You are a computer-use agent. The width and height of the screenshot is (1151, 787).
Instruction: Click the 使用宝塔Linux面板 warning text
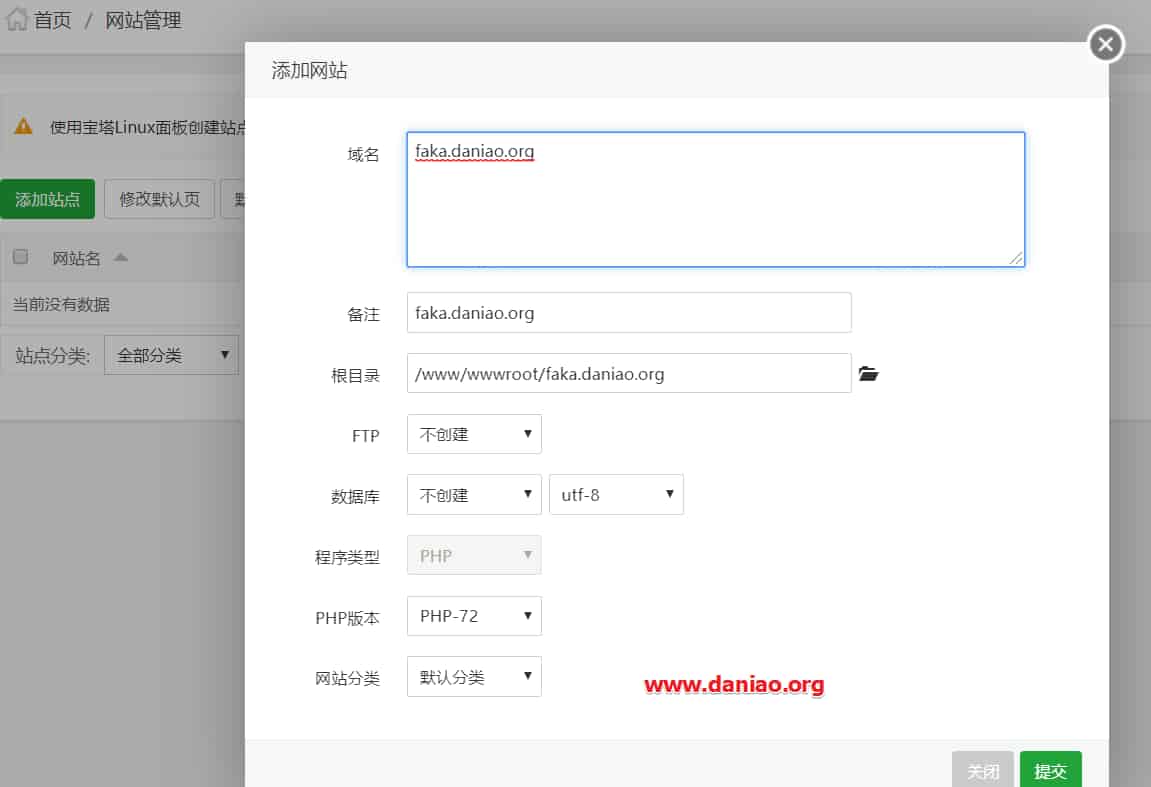(148, 127)
